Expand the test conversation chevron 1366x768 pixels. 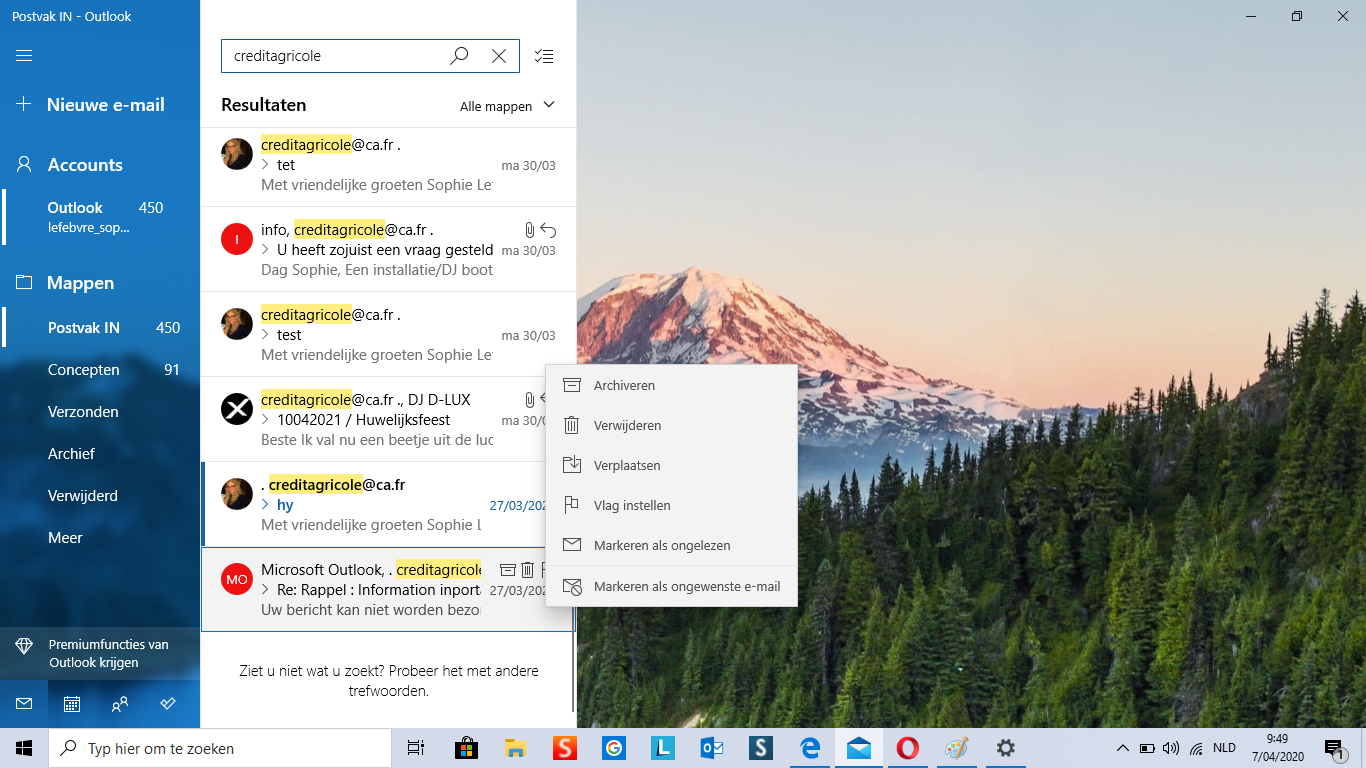265,335
